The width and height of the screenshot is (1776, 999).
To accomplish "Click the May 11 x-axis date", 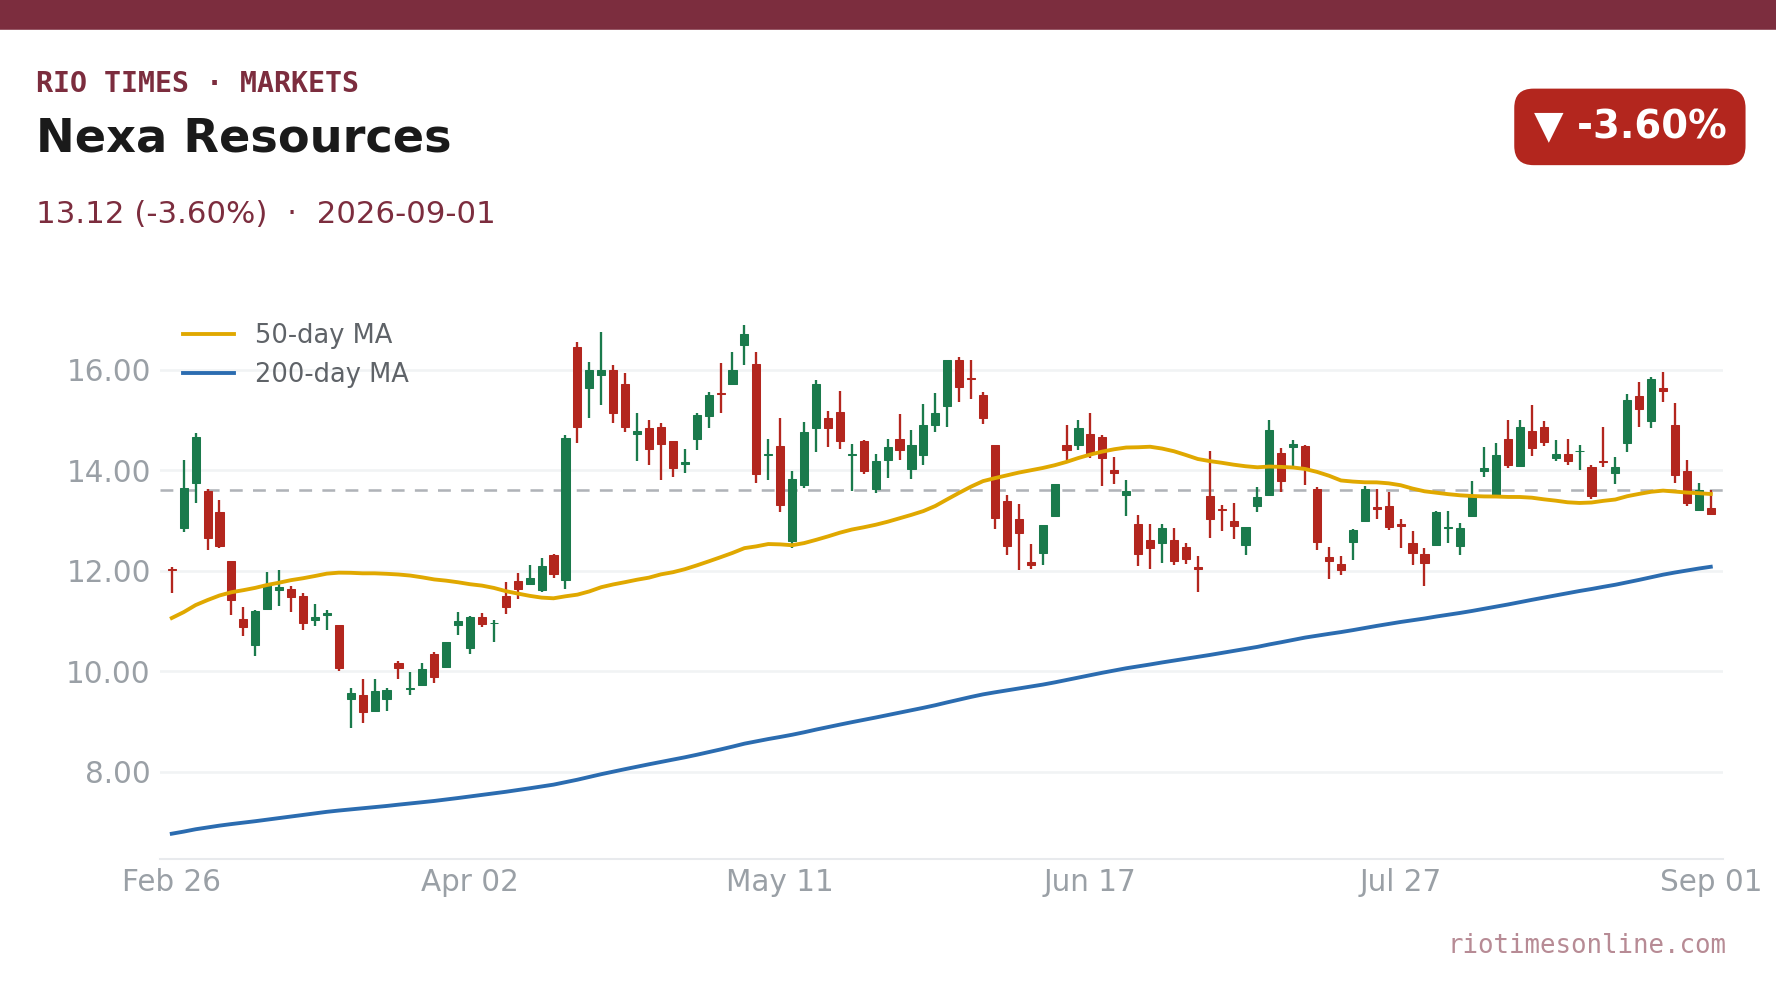I will click(780, 881).
